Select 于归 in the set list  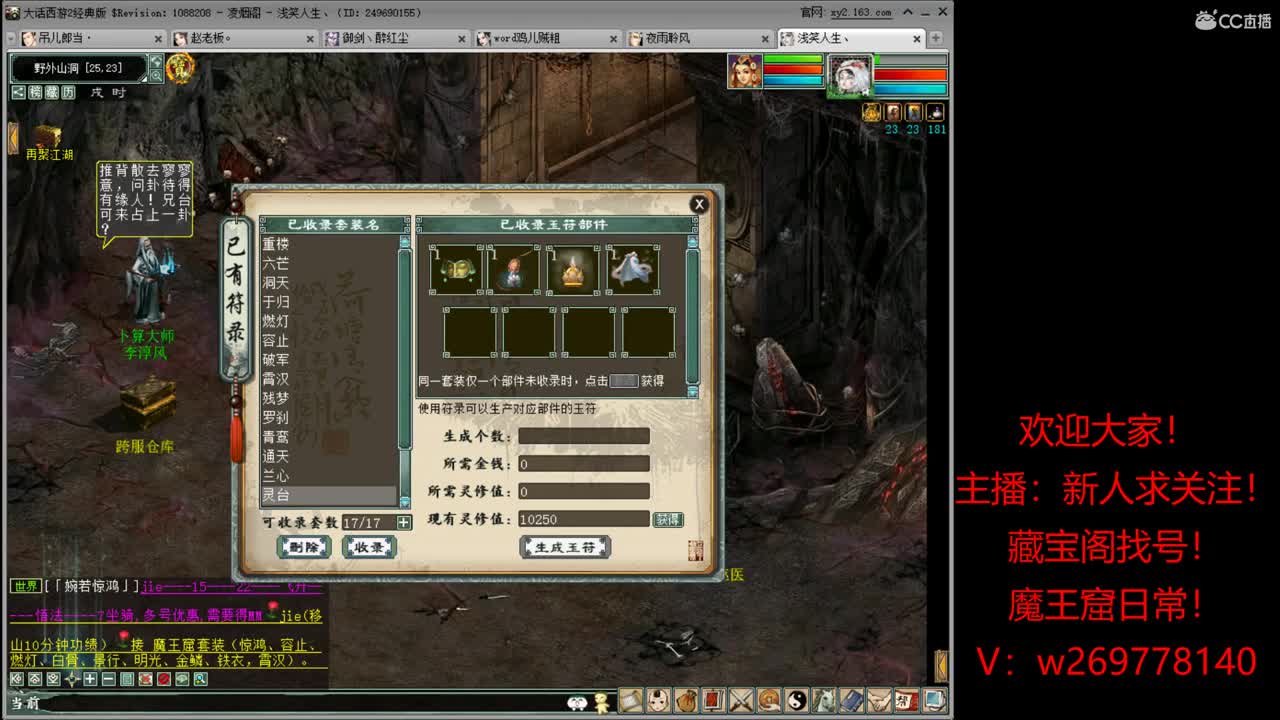[x=329, y=302]
